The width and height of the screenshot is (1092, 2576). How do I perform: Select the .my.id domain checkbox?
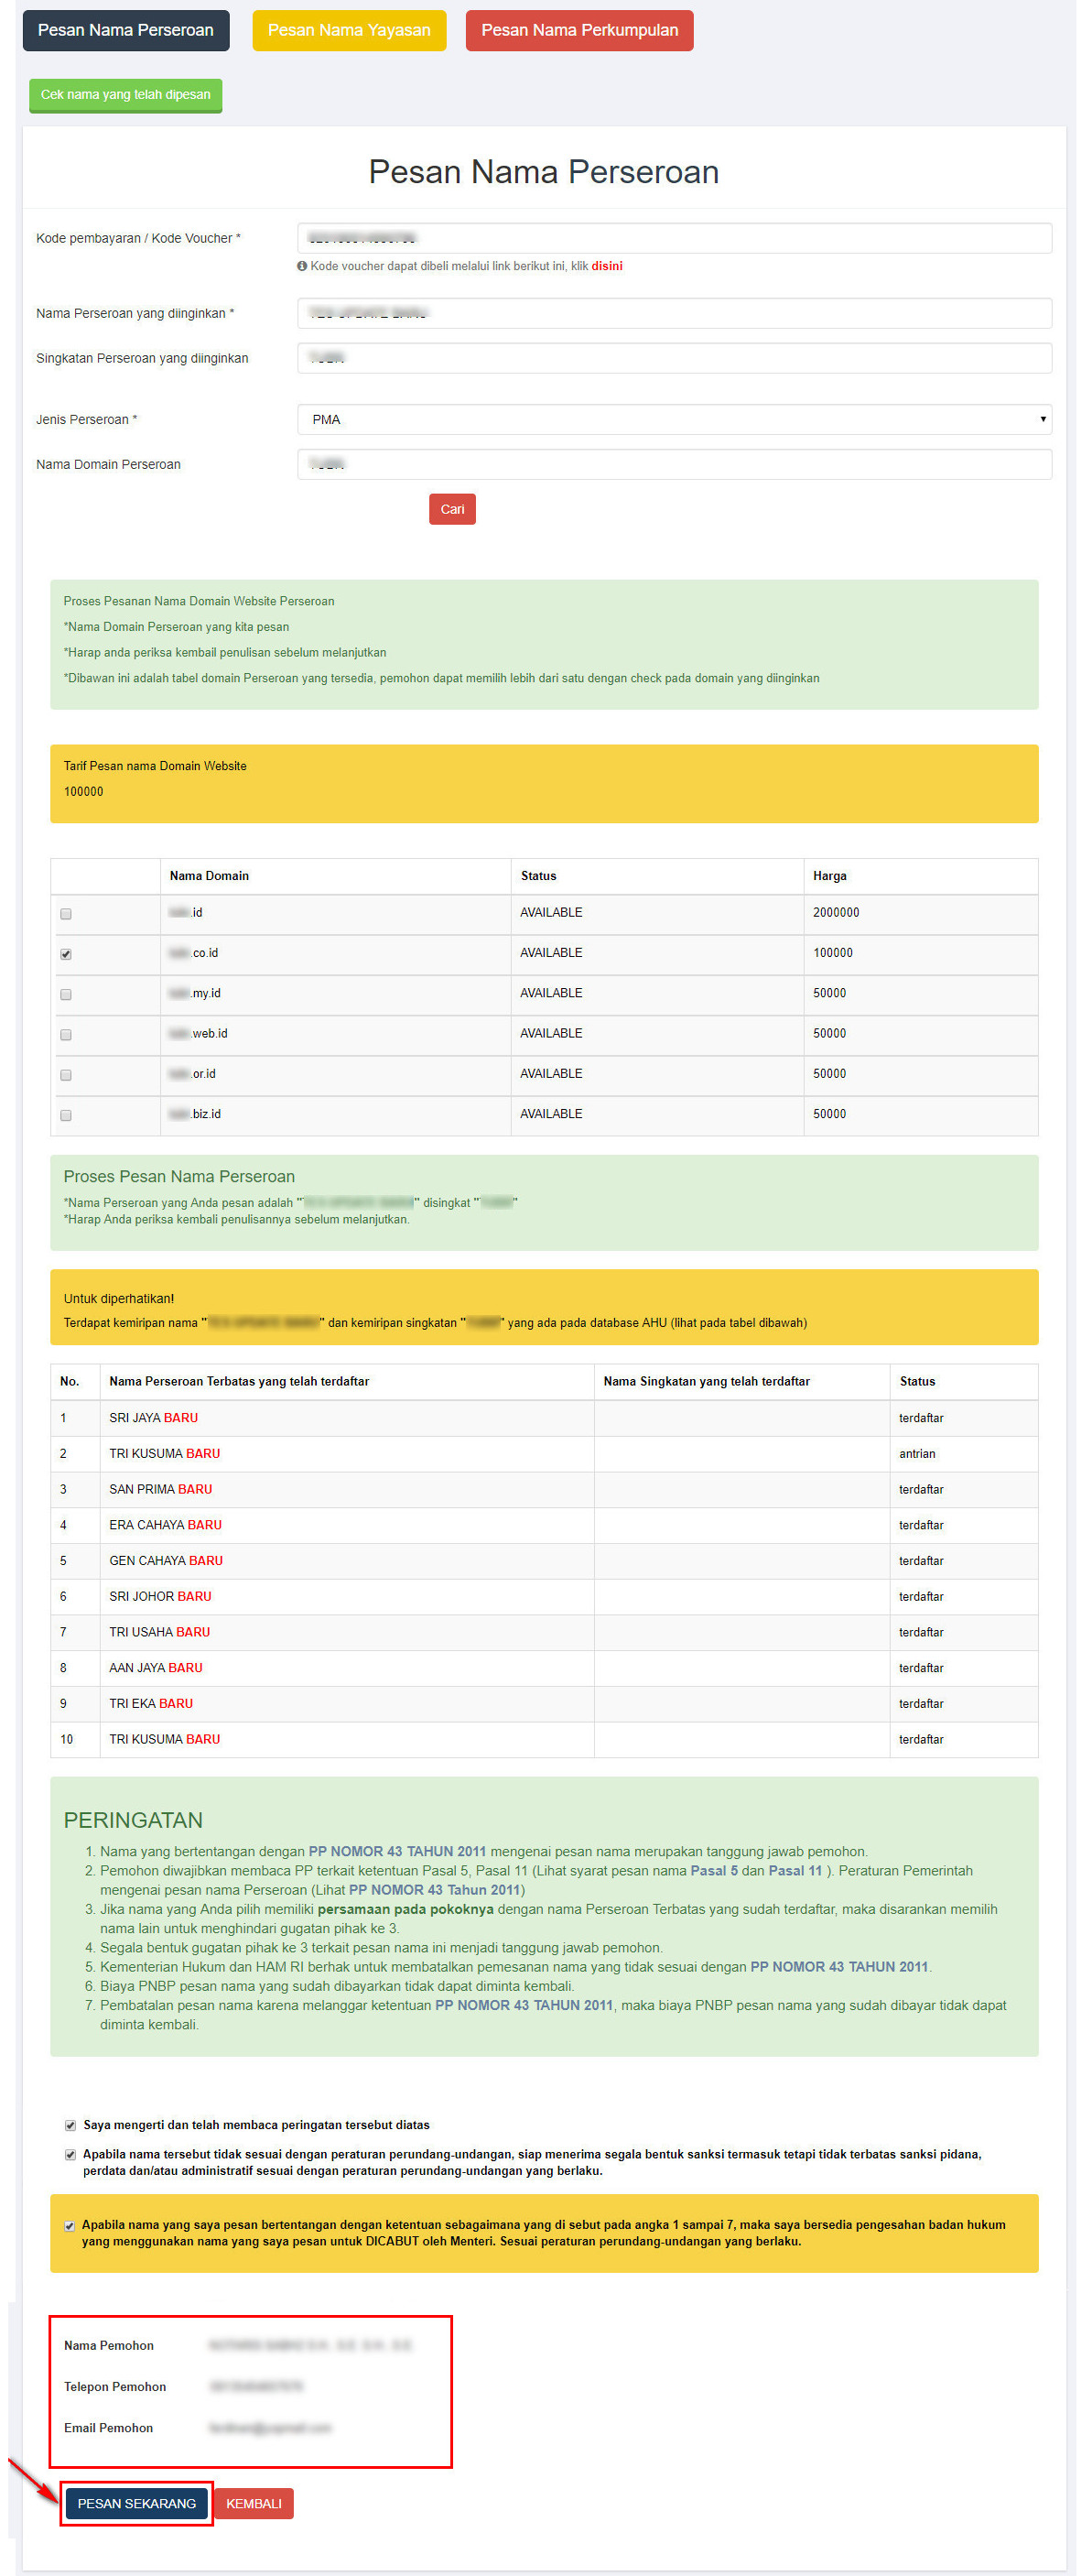click(x=66, y=994)
